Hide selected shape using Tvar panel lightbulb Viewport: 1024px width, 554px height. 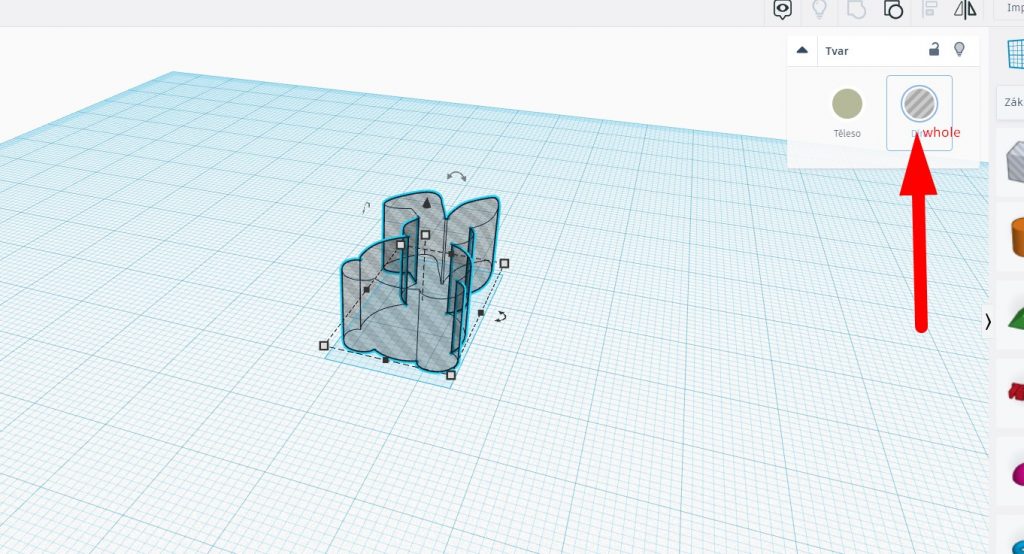[960, 49]
